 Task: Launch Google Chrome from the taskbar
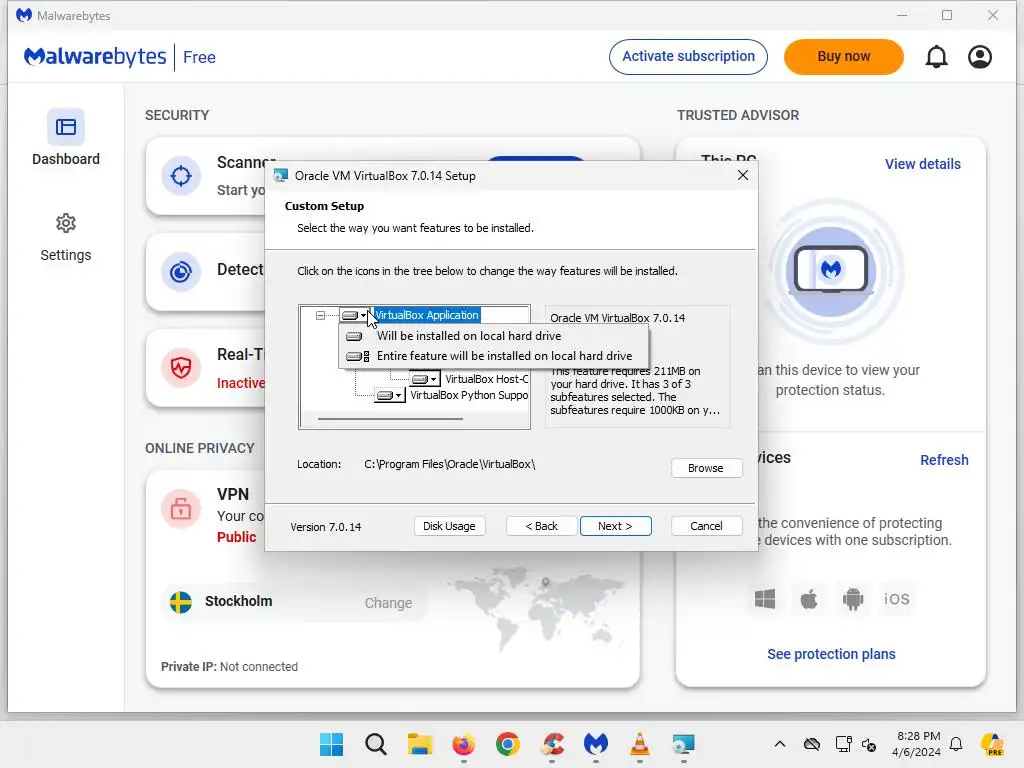(507, 744)
